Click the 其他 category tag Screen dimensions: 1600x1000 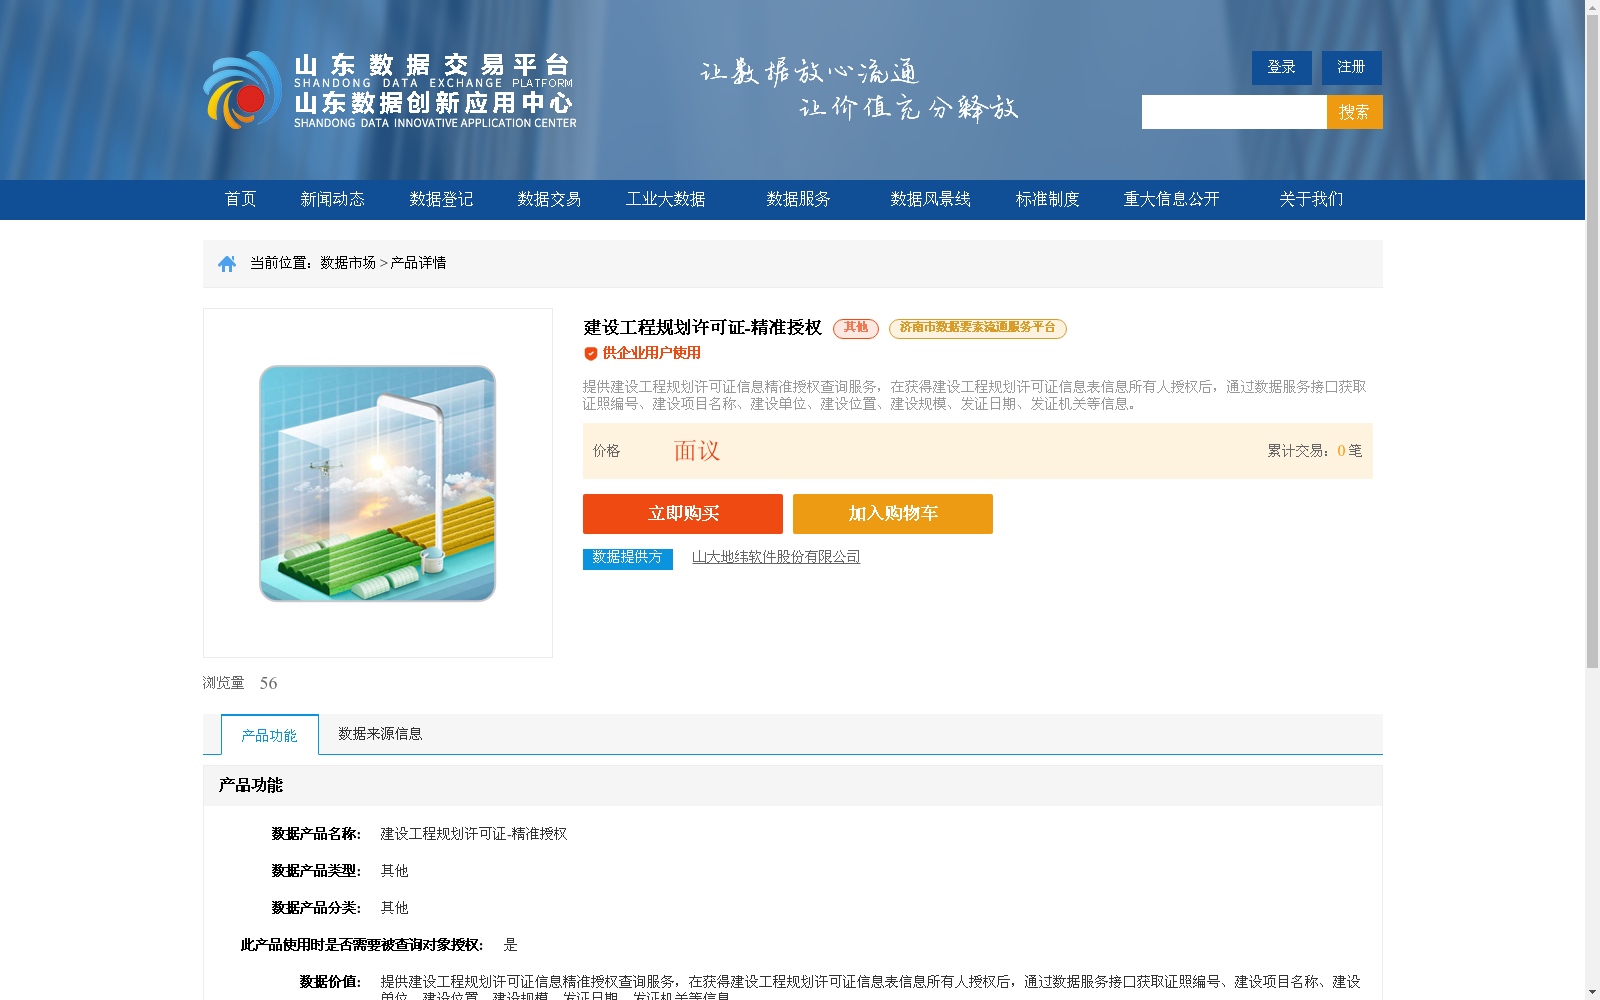point(856,328)
